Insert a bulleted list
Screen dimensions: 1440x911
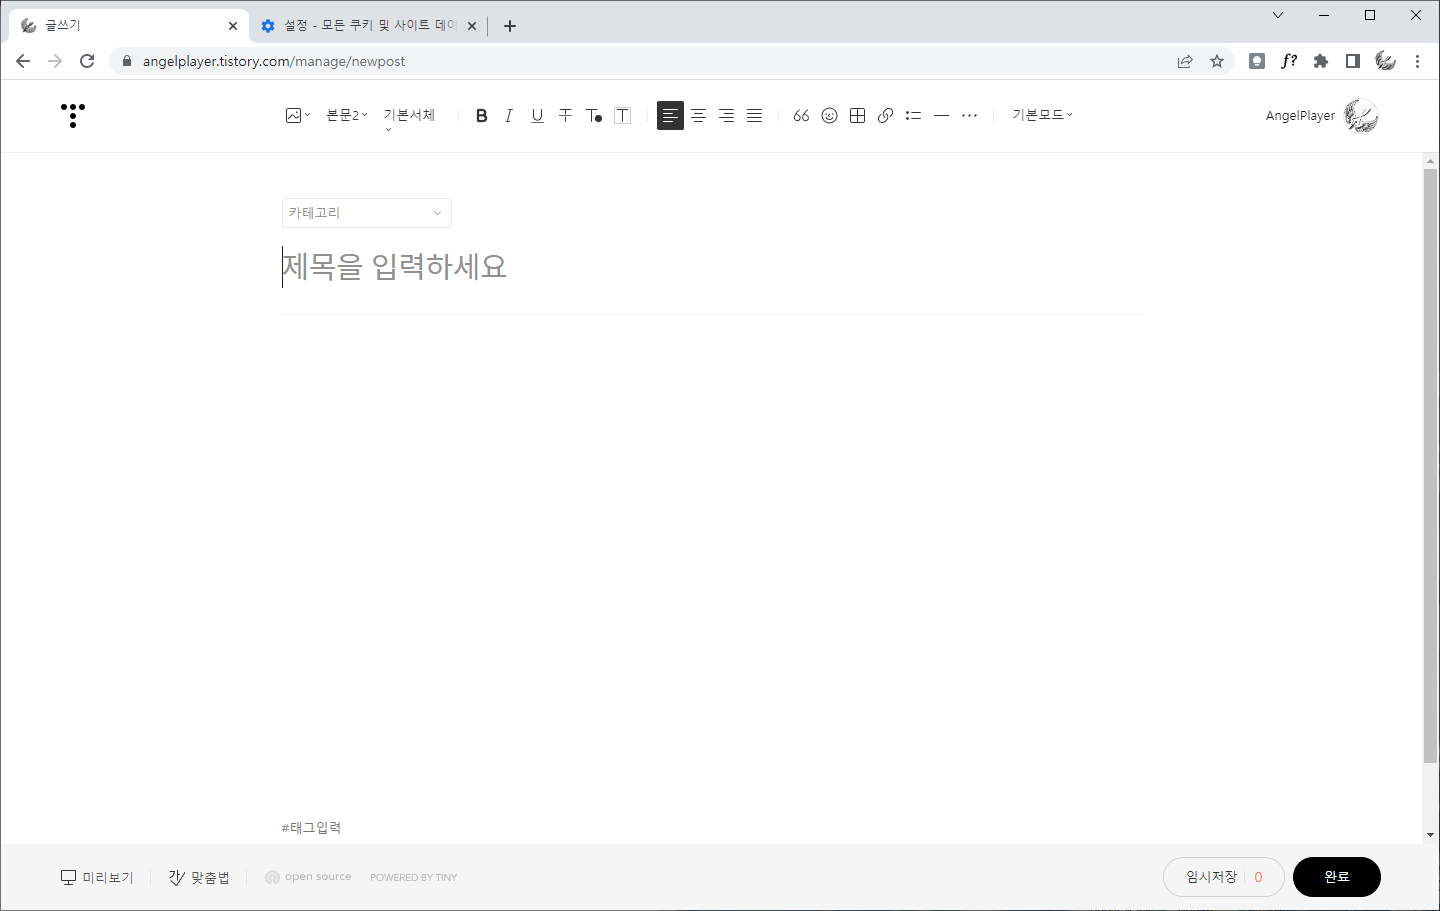coord(913,115)
